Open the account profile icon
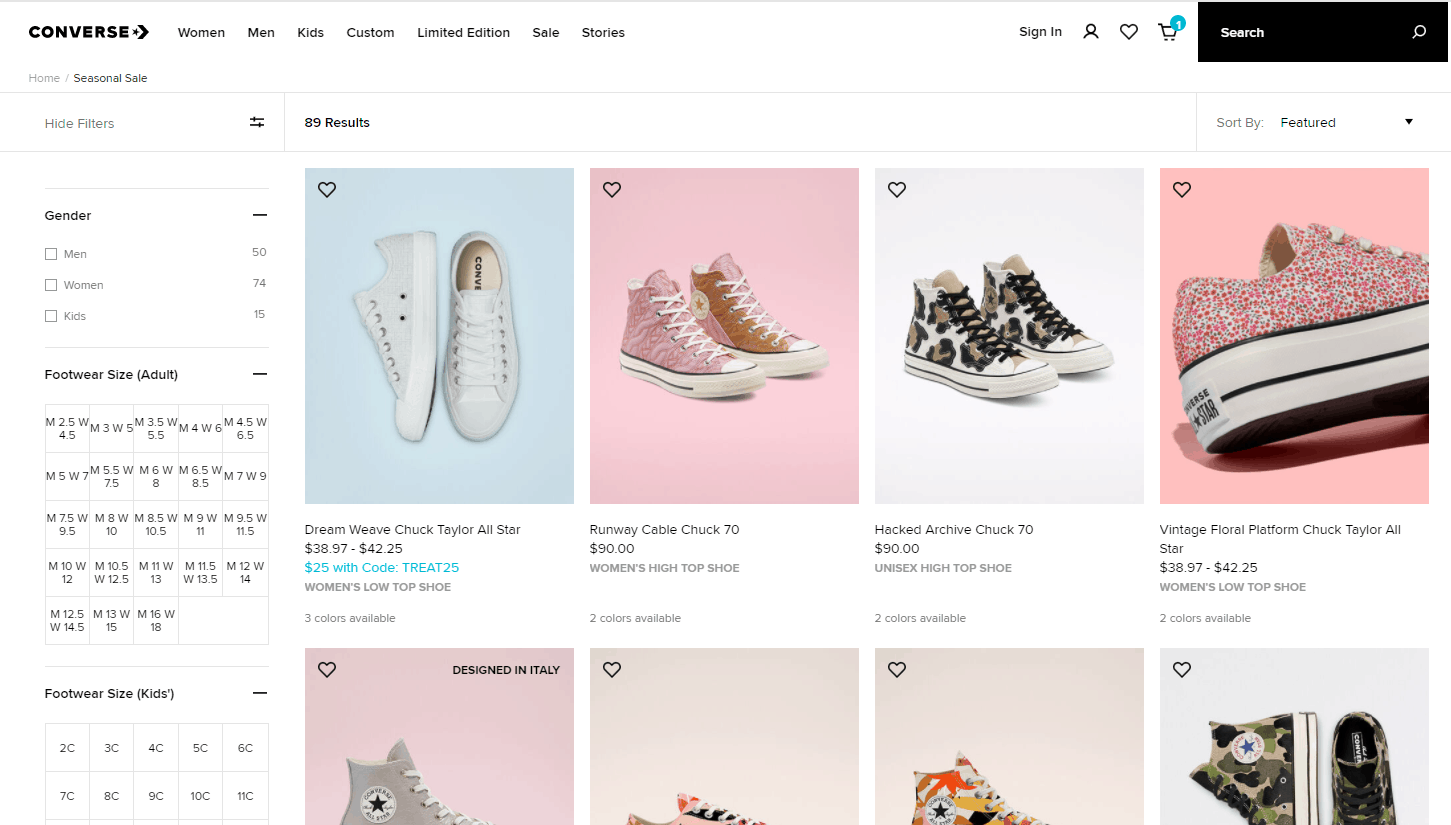The image size is (1451, 825). [1091, 32]
